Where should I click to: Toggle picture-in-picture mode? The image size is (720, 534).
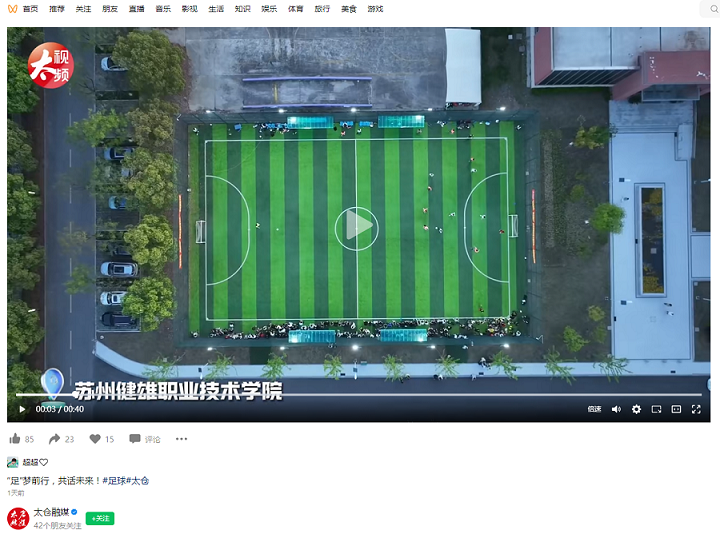click(x=656, y=409)
